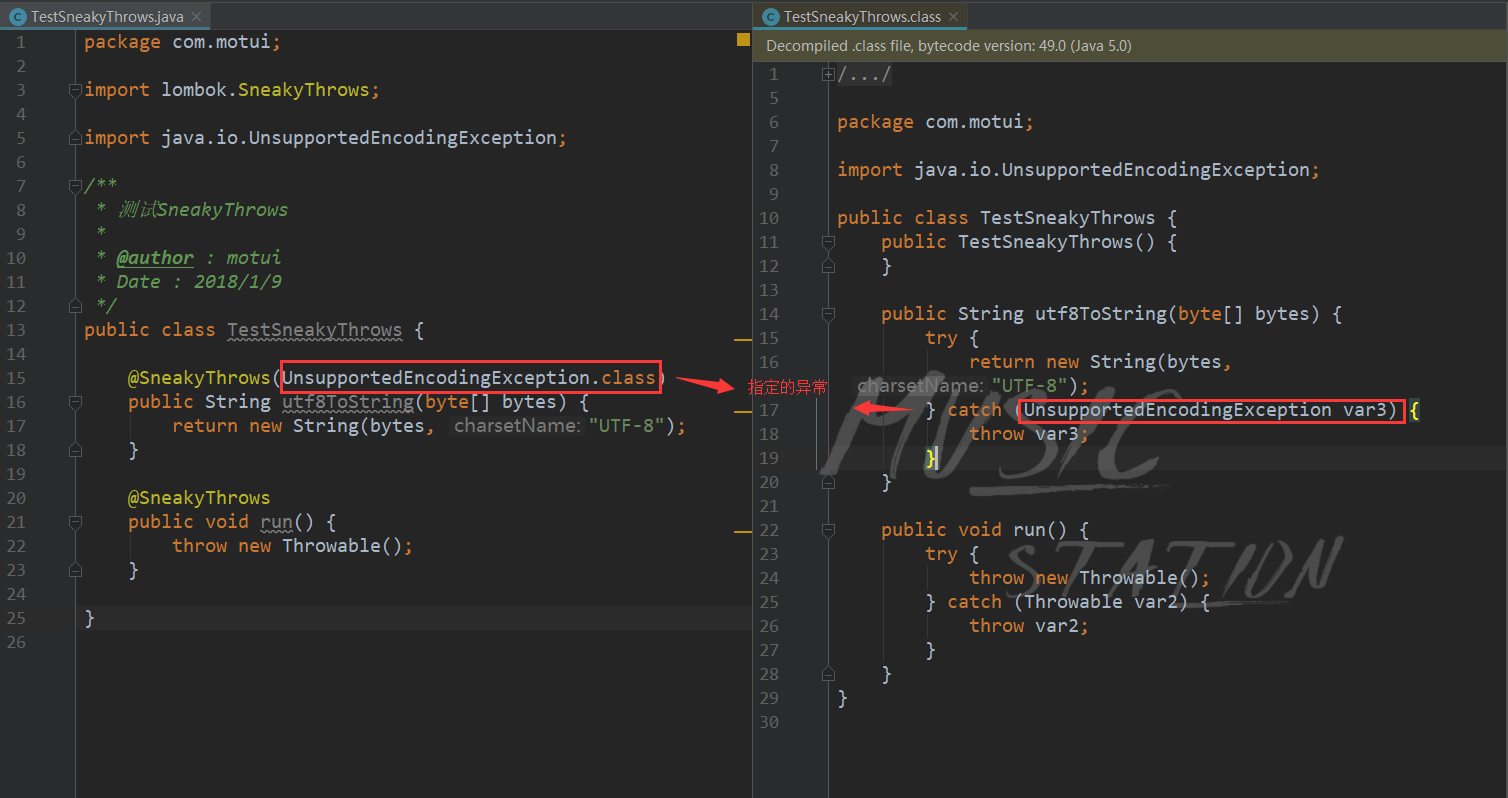Click 'public class TestSneakyThrows {' in the .class editor

point(1007,218)
